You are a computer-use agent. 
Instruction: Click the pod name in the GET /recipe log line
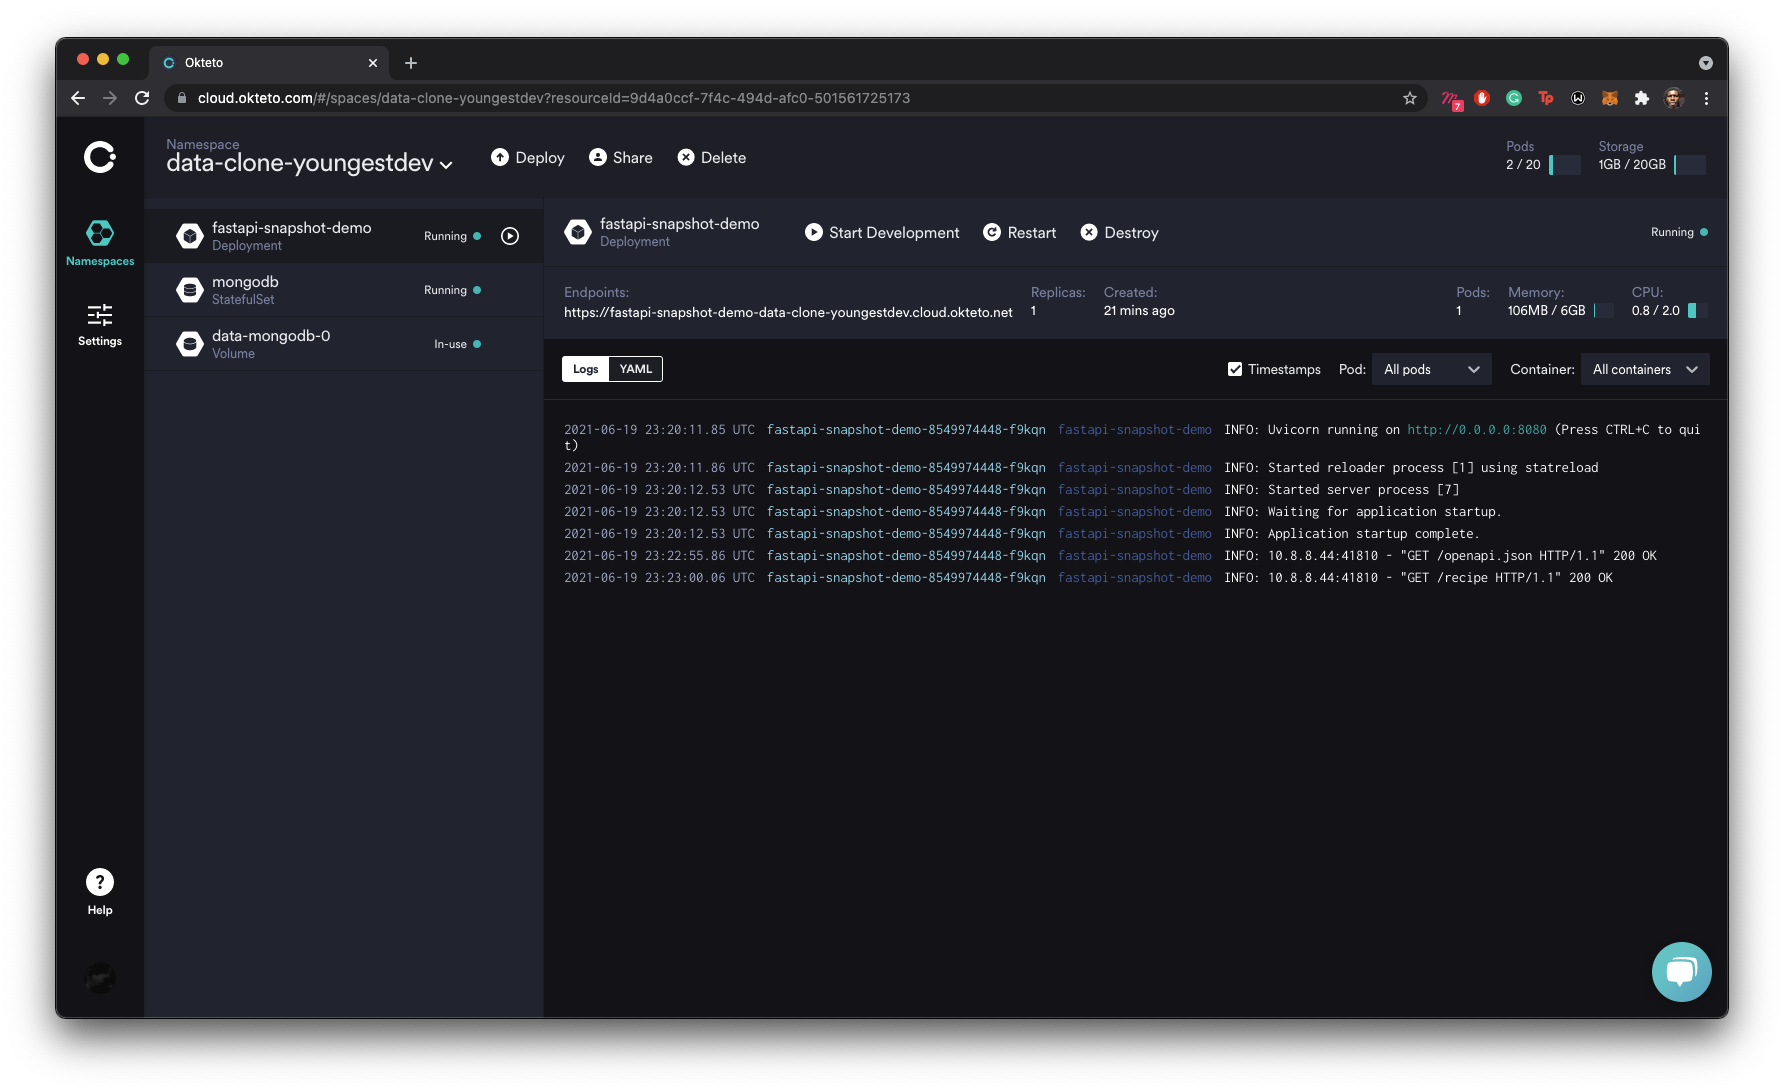[x=906, y=578]
